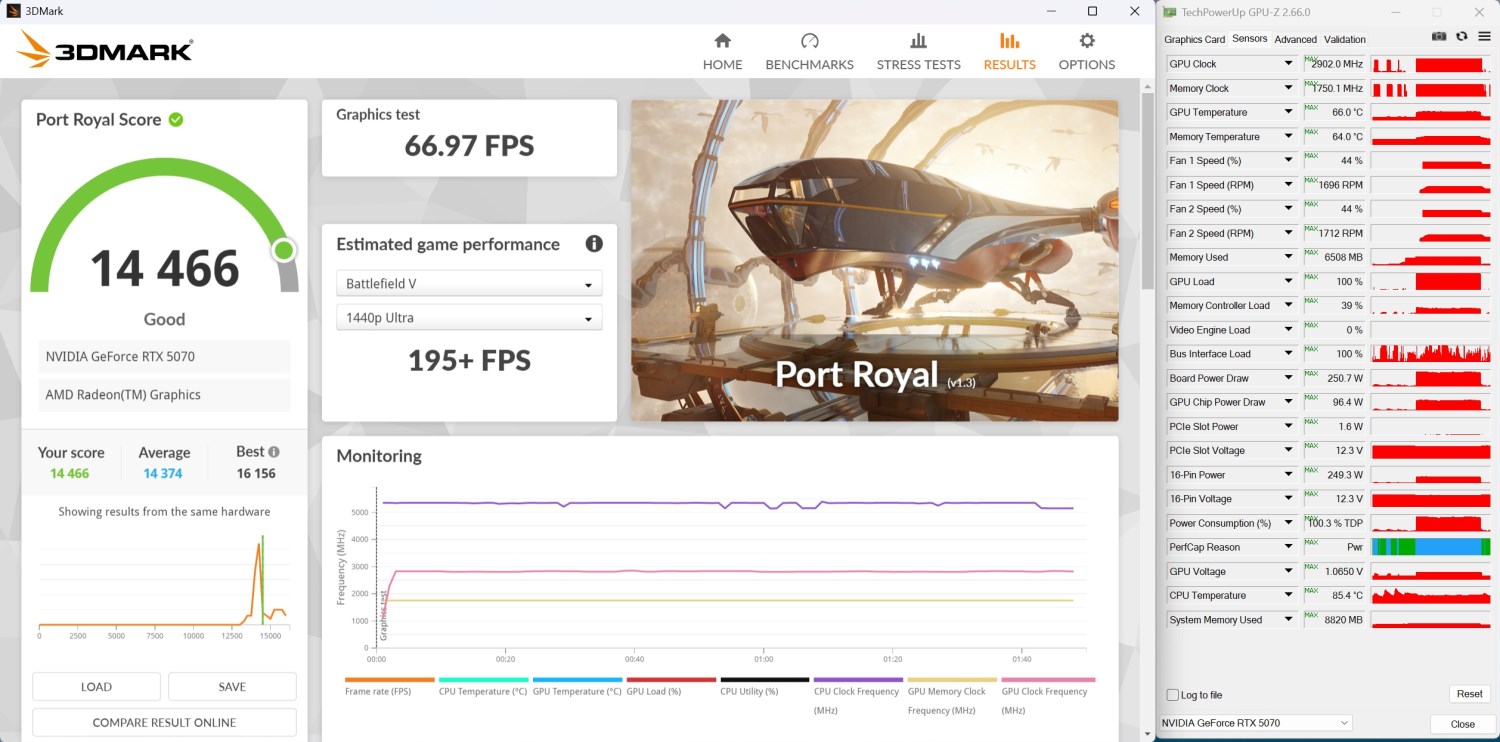Click GPU-Z refresh icon
The height and width of the screenshot is (742, 1500).
click(1462, 37)
